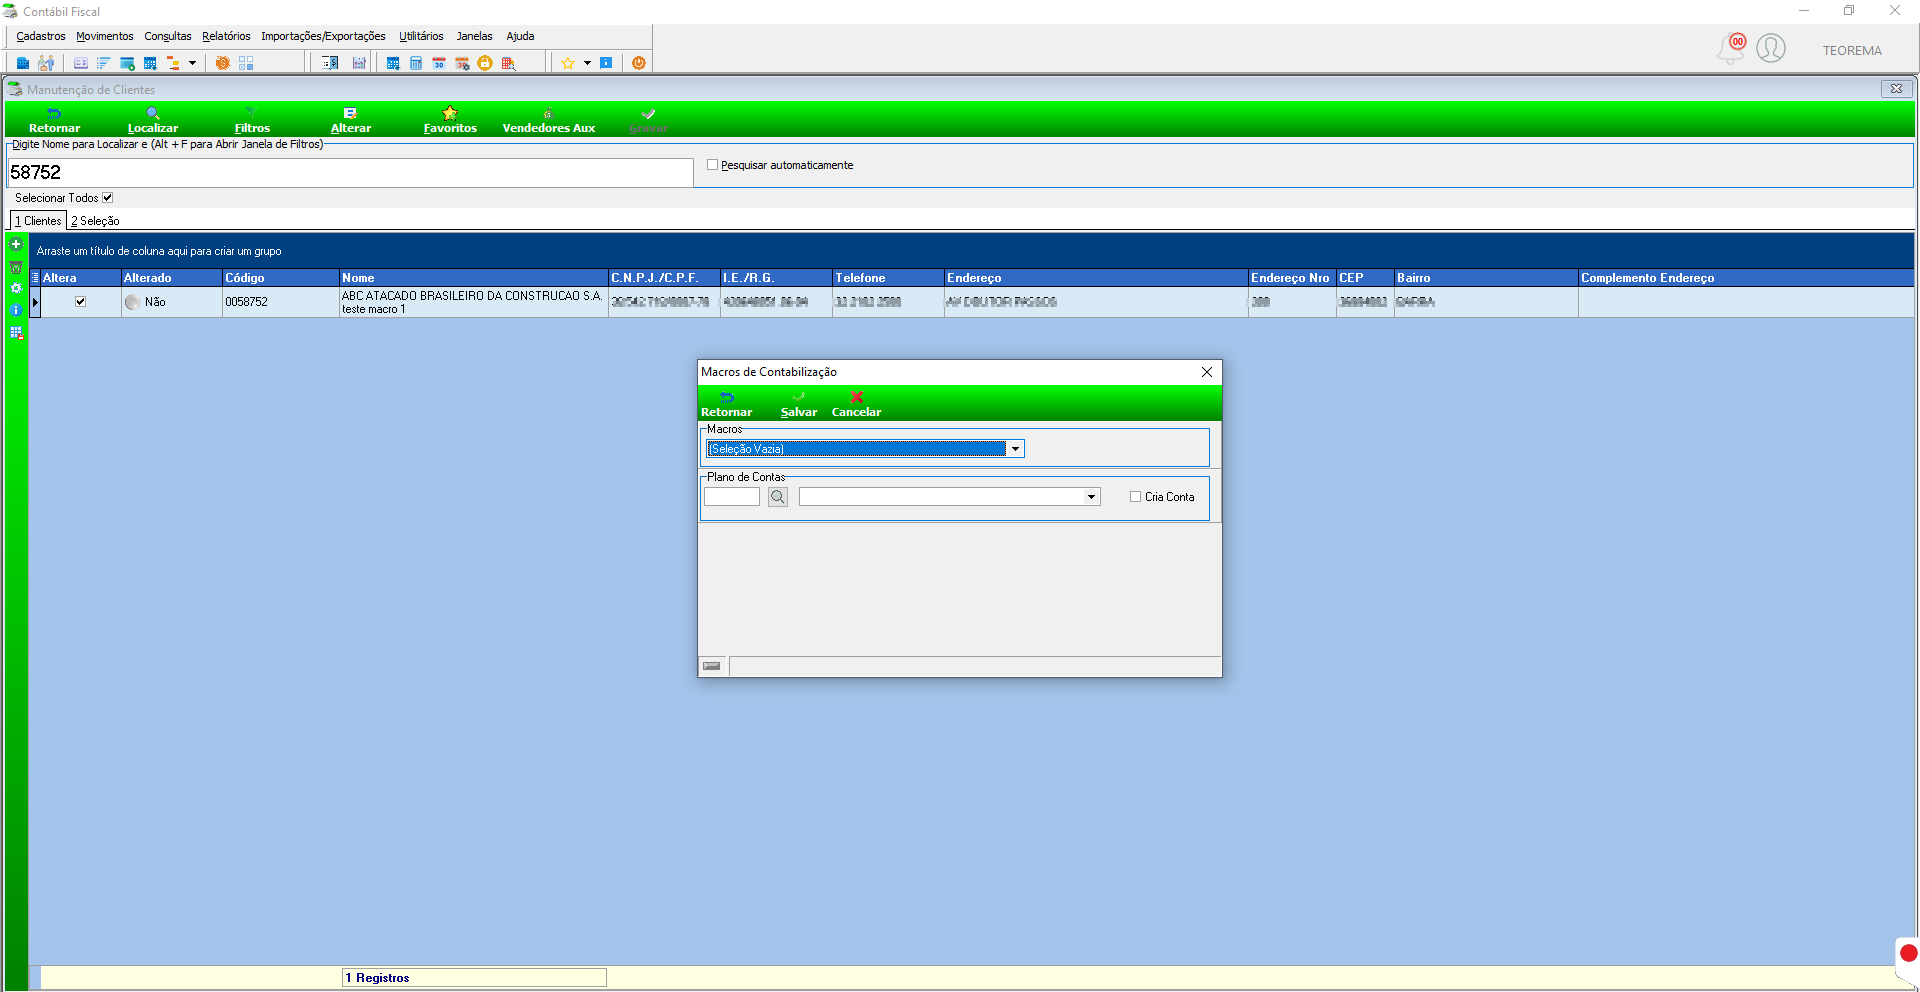Expand the dropdown arrow beside the star icon
Screen dimensions: 1920x992
click(587, 63)
